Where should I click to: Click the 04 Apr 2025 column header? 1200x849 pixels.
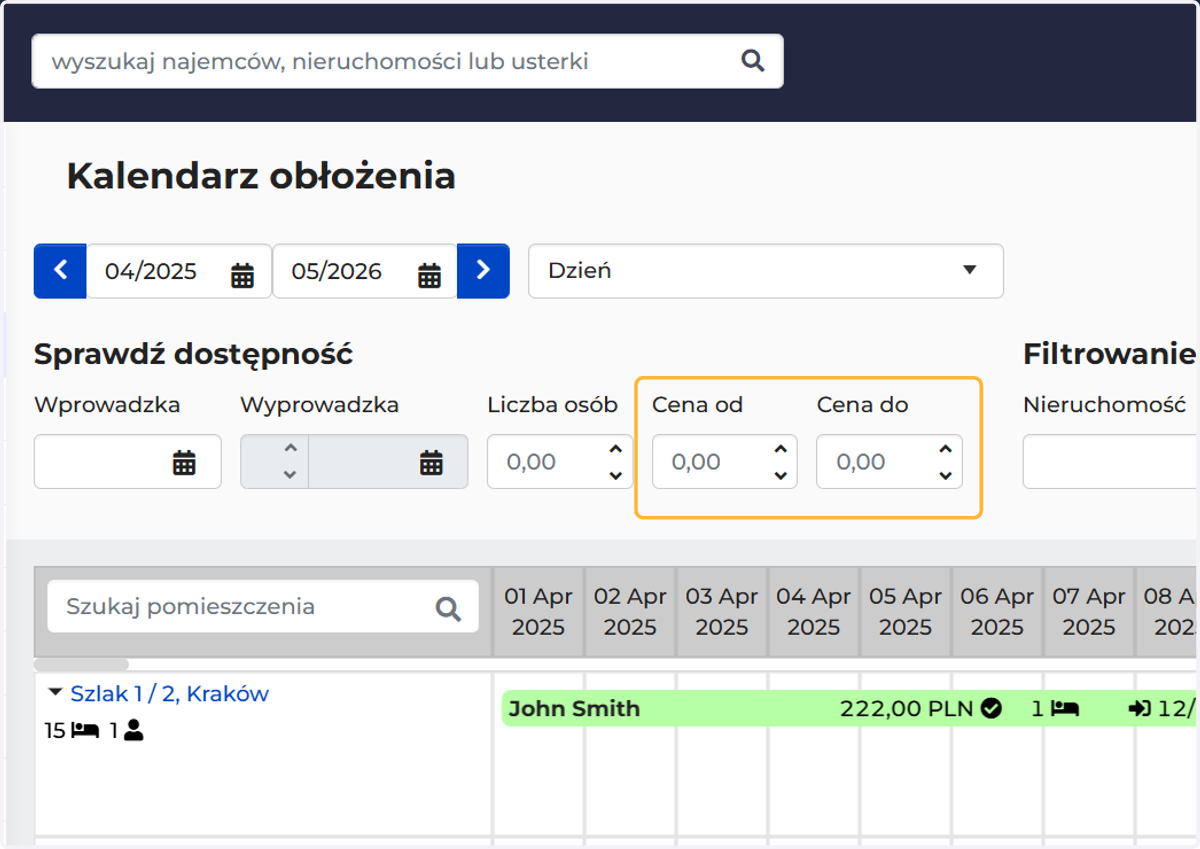click(813, 612)
